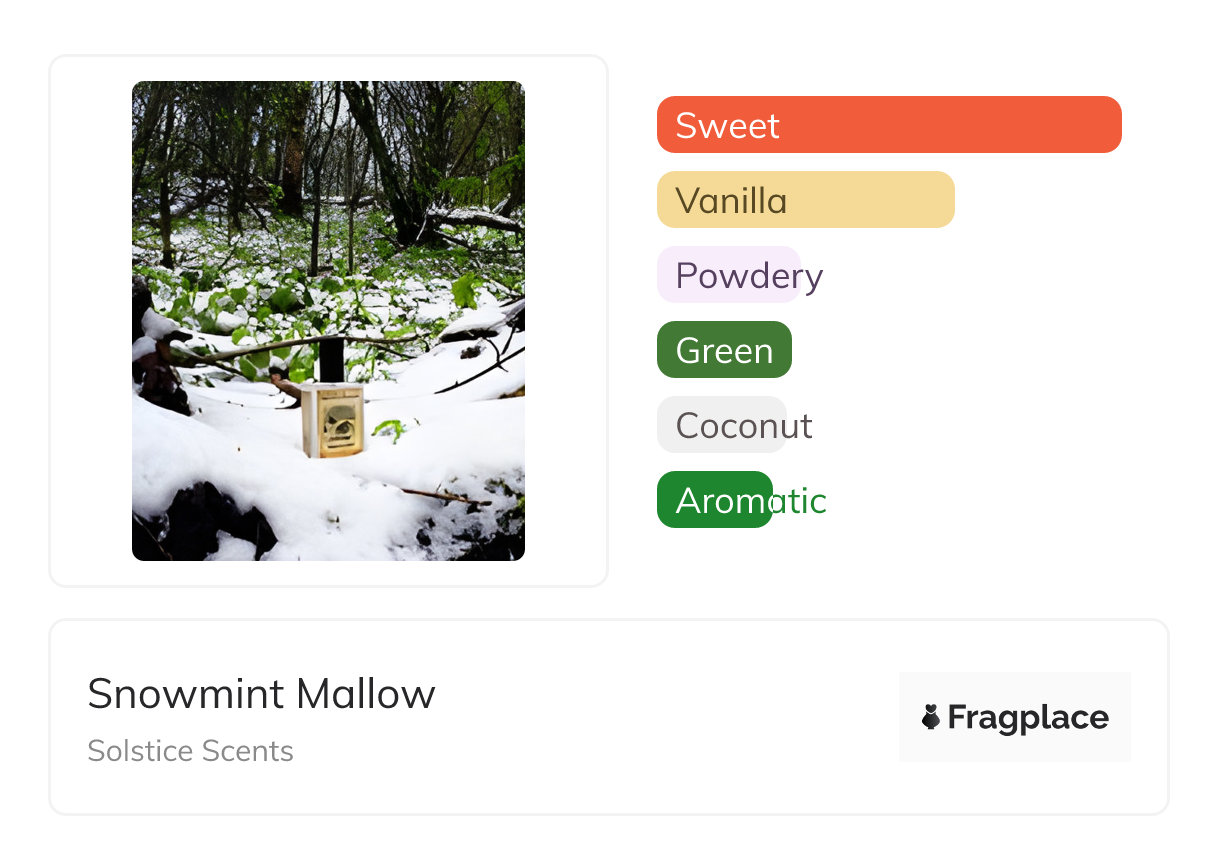
Task: Click the Fragplace bottle logo icon
Action: tap(931, 717)
